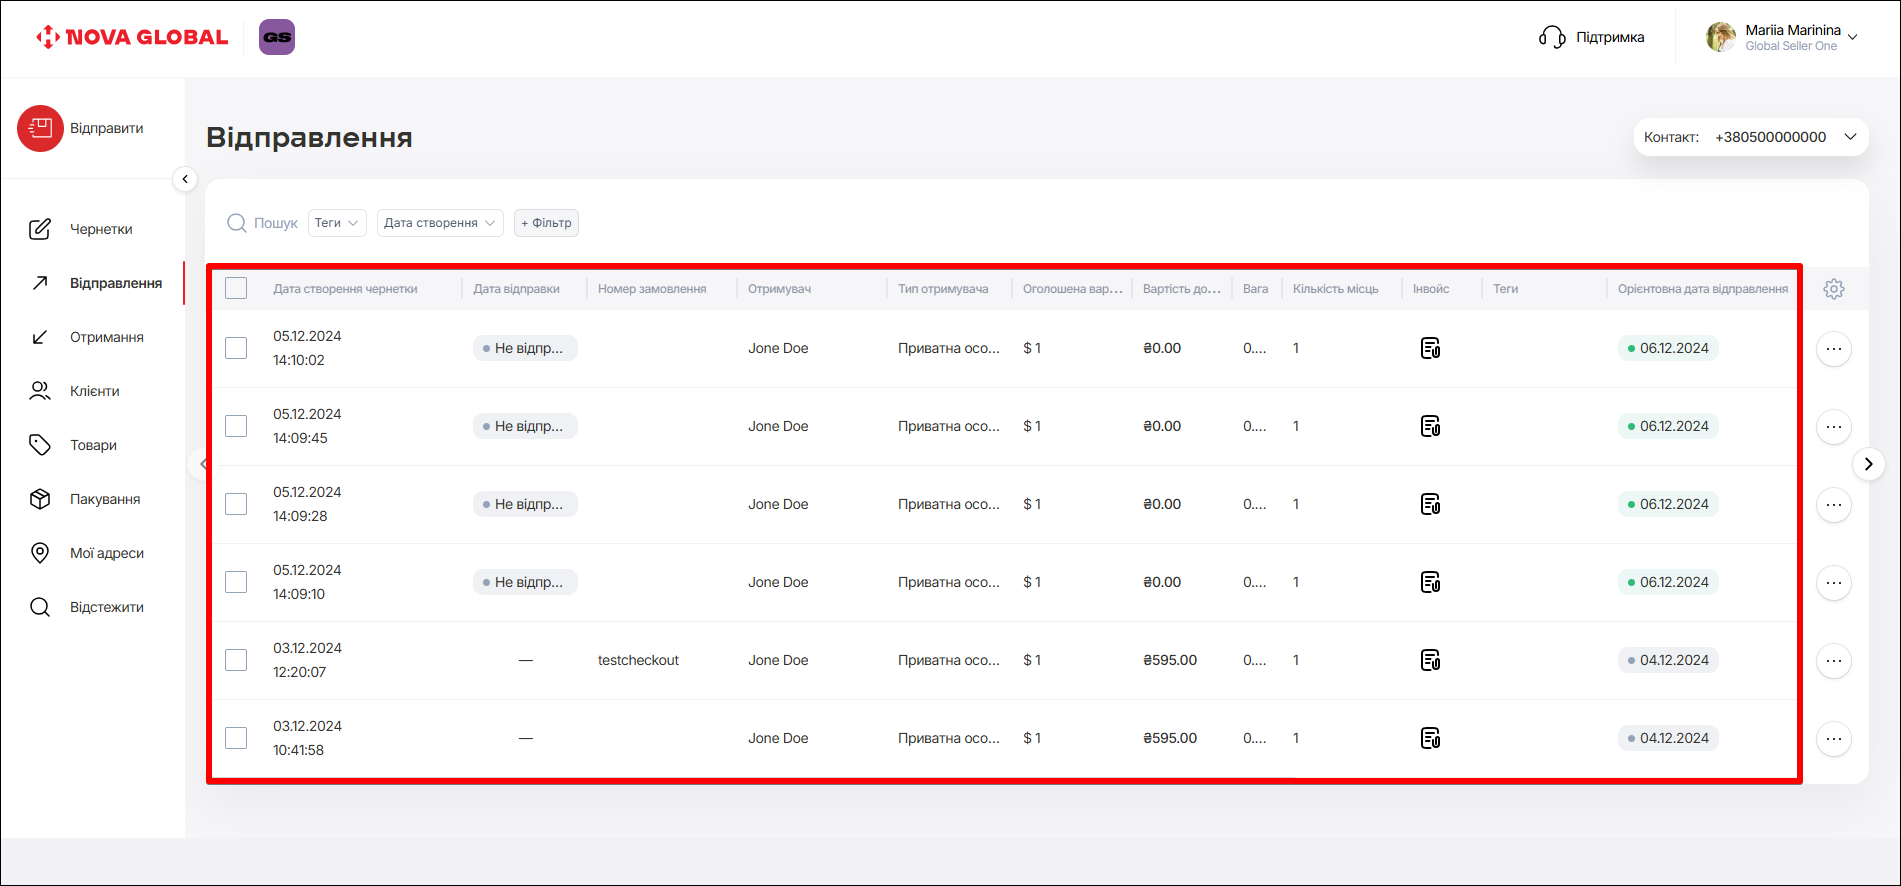Open table column settings gear
Viewport: 1901px width, 886px height.
[x=1833, y=289]
